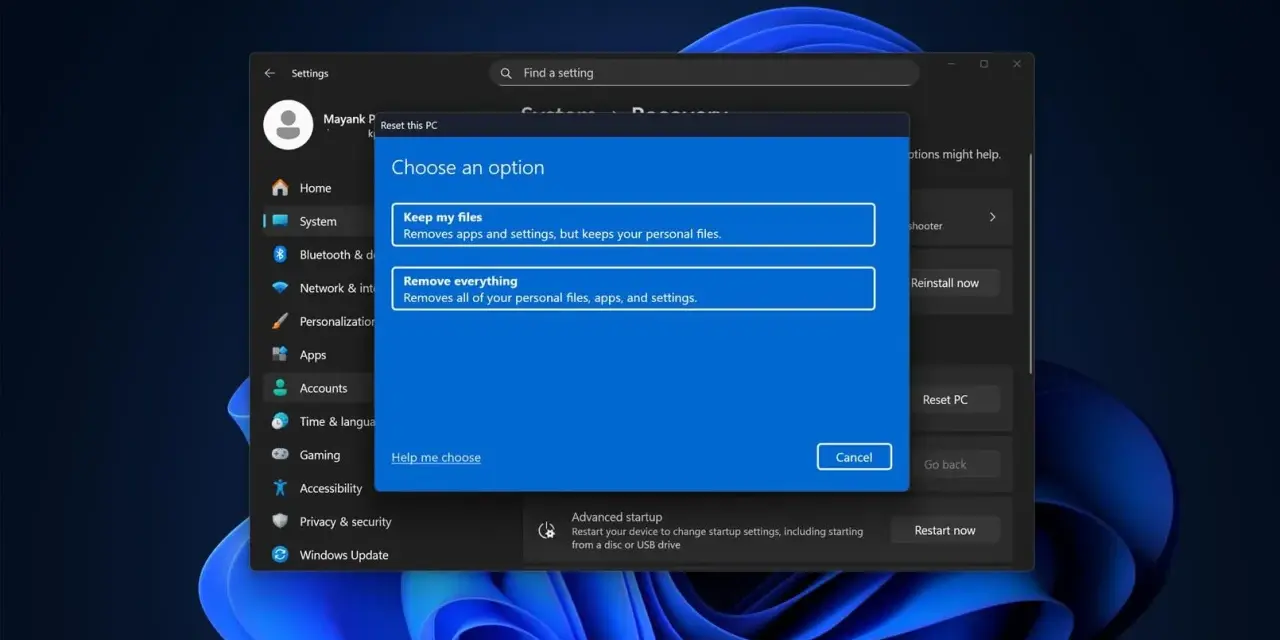Maximize the Settings window

click(x=984, y=64)
